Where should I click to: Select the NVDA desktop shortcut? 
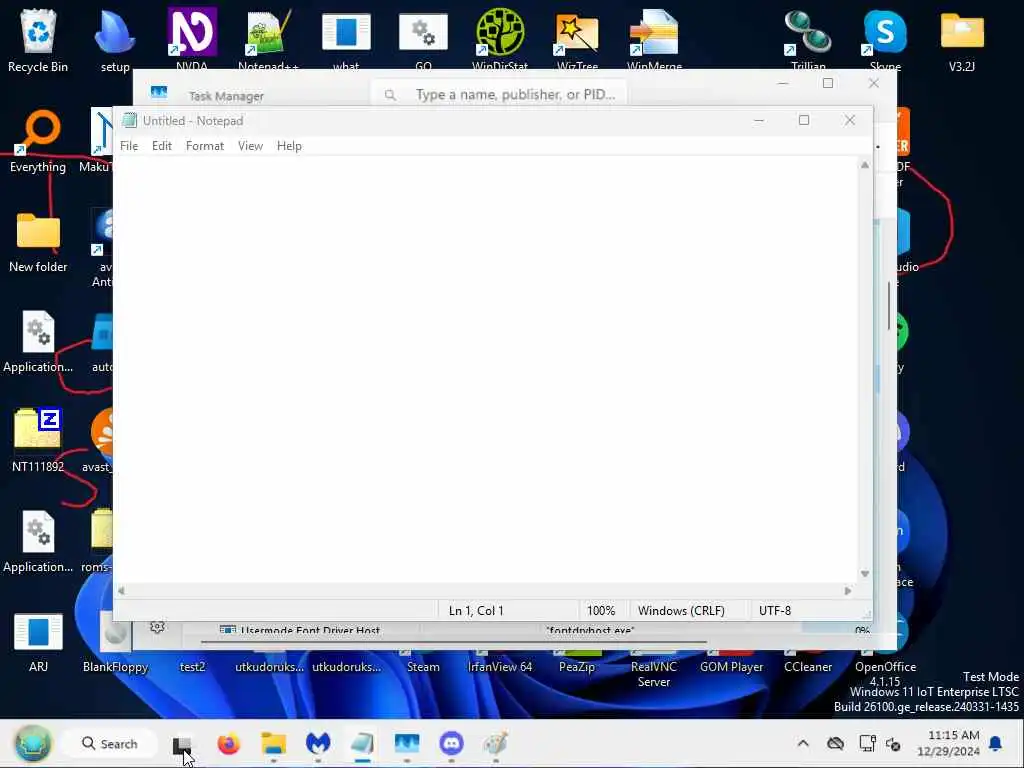point(192,39)
